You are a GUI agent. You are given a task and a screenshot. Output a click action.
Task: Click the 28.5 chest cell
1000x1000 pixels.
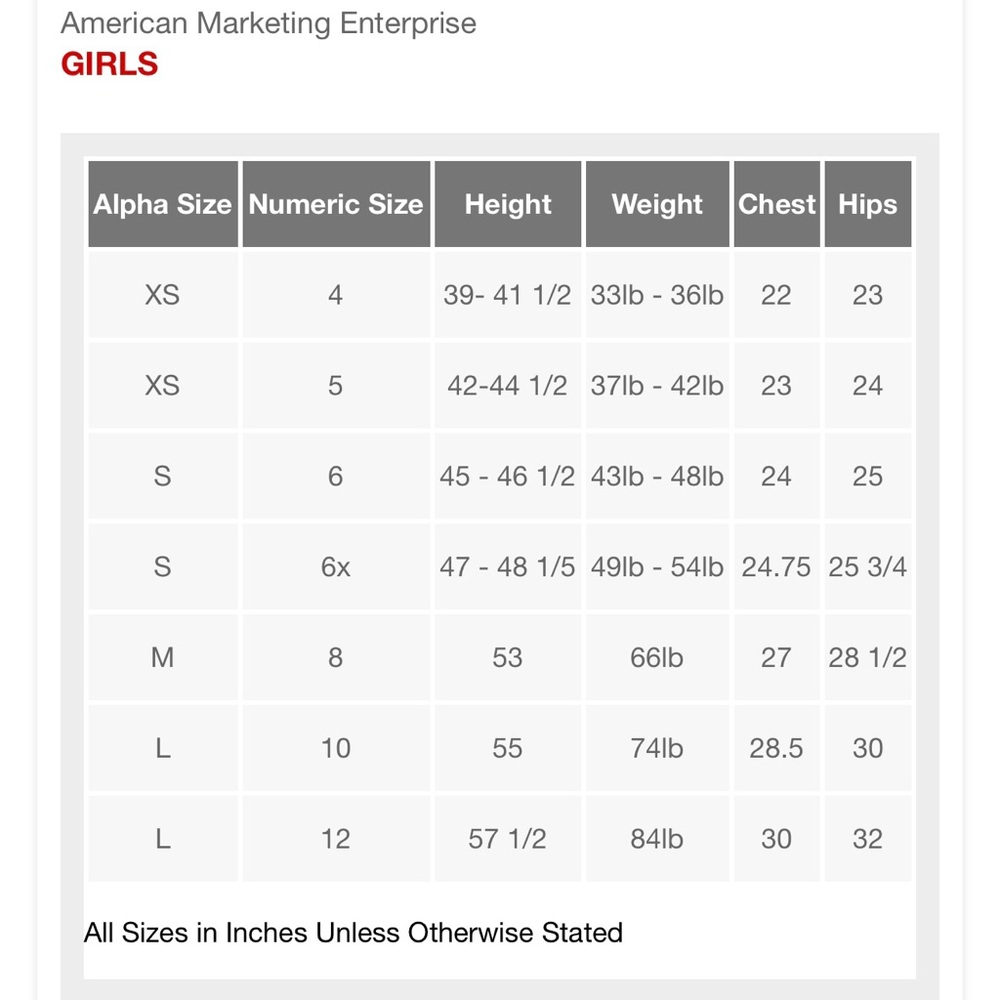pos(777,747)
